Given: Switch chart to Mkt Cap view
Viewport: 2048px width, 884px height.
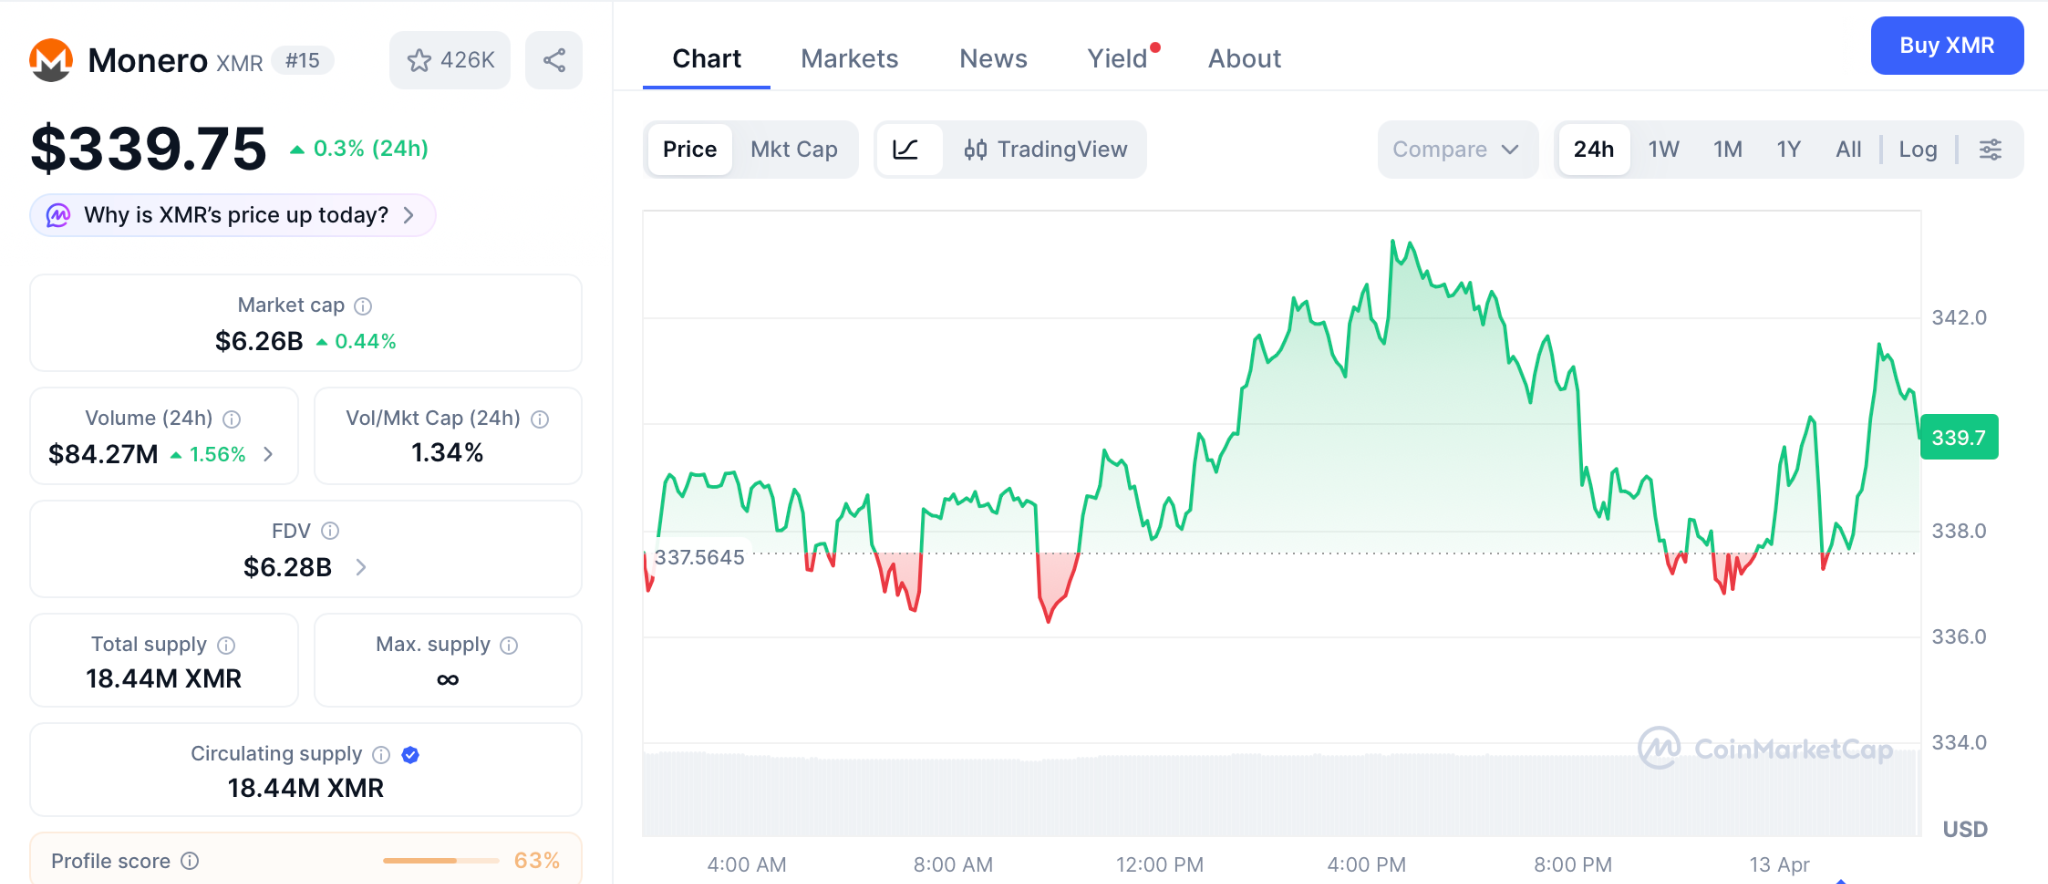Looking at the screenshot, I should [x=793, y=150].
